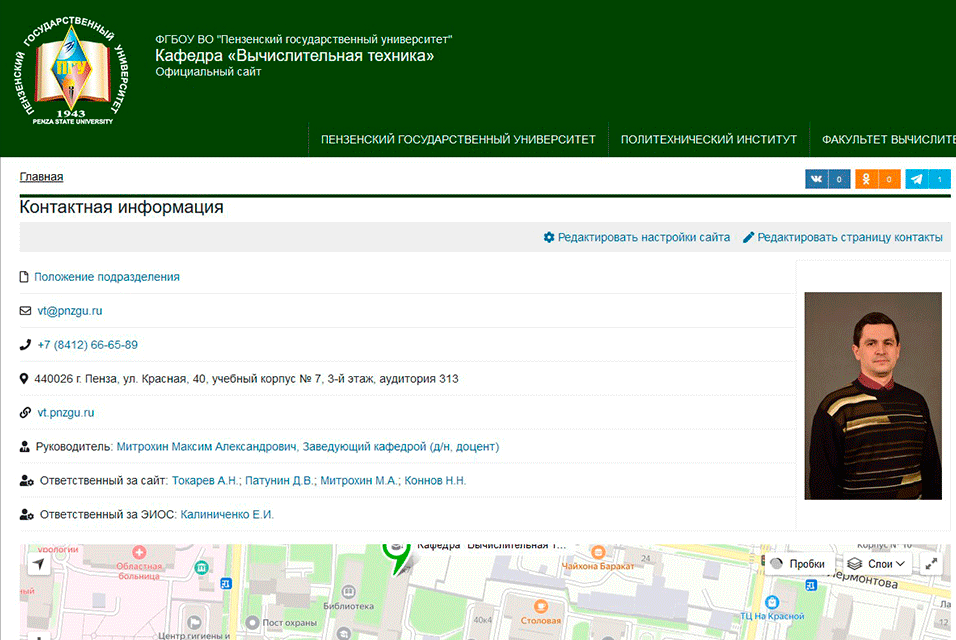Click the document icon beside Положение подразделения
956x640 pixels.
tap(24, 277)
